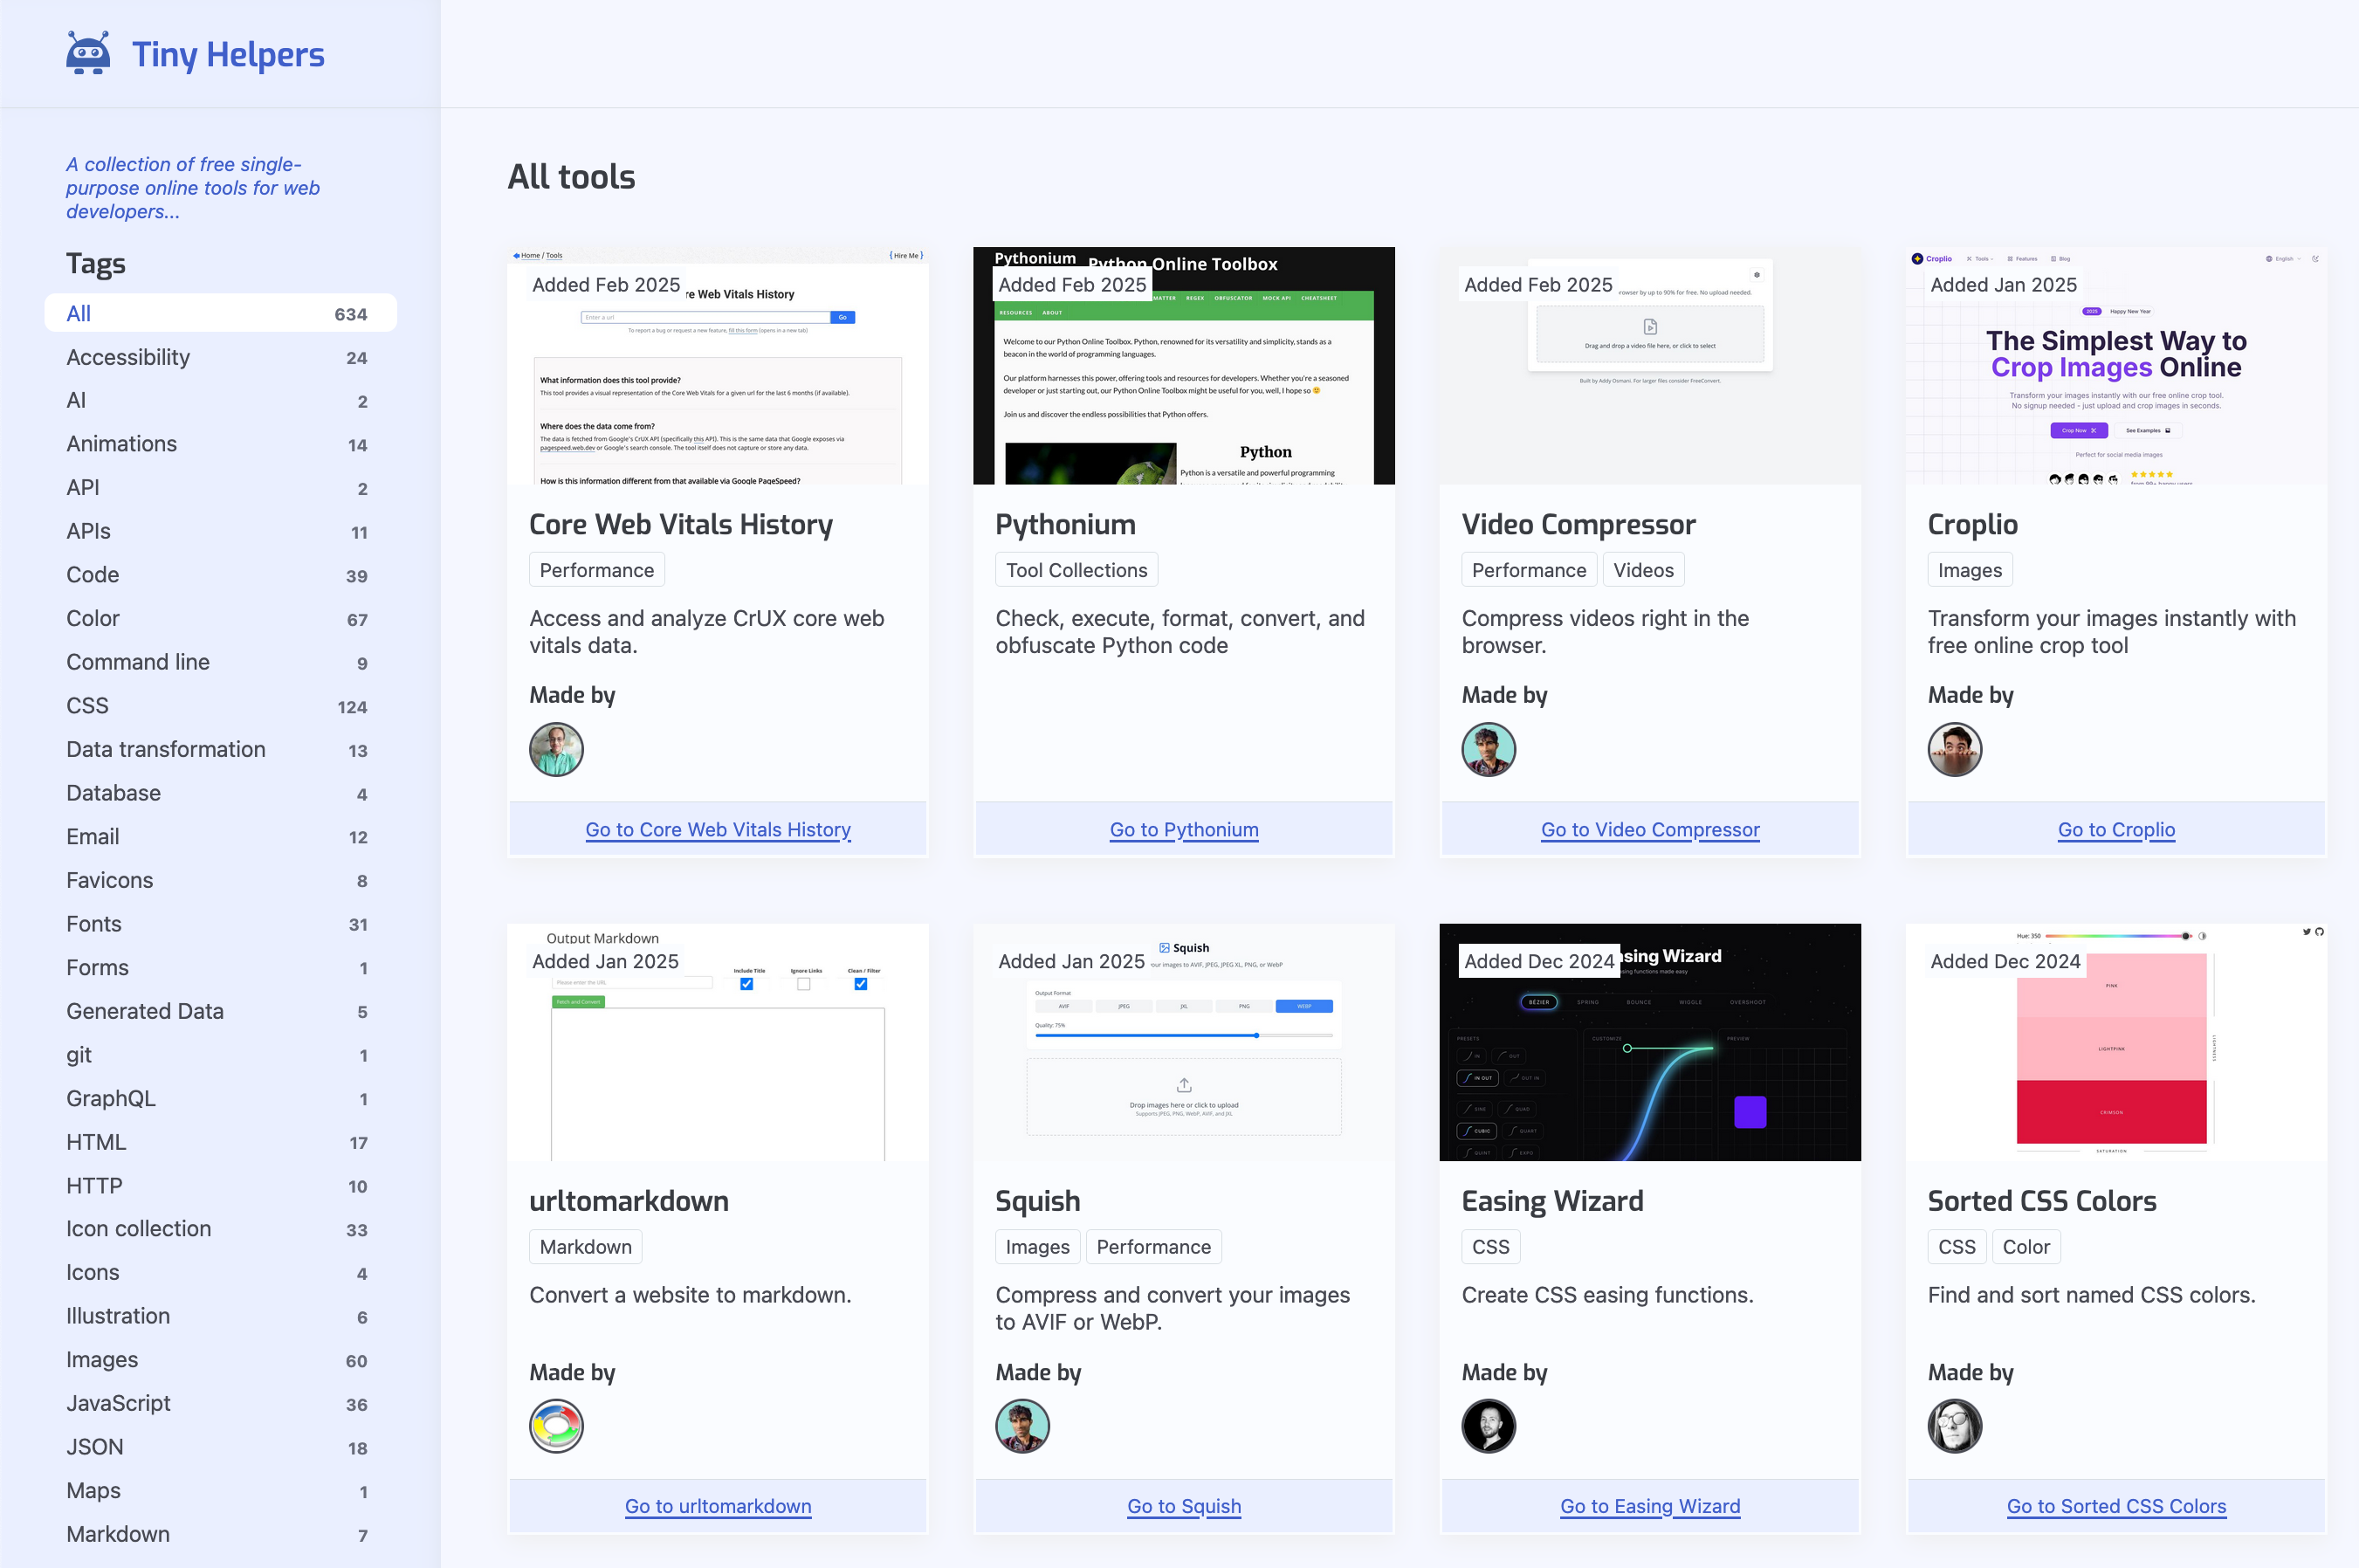This screenshot has height=1568, width=2359.
Task: Open Pythonium screenshot thumbnail
Action: click(1184, 366)
